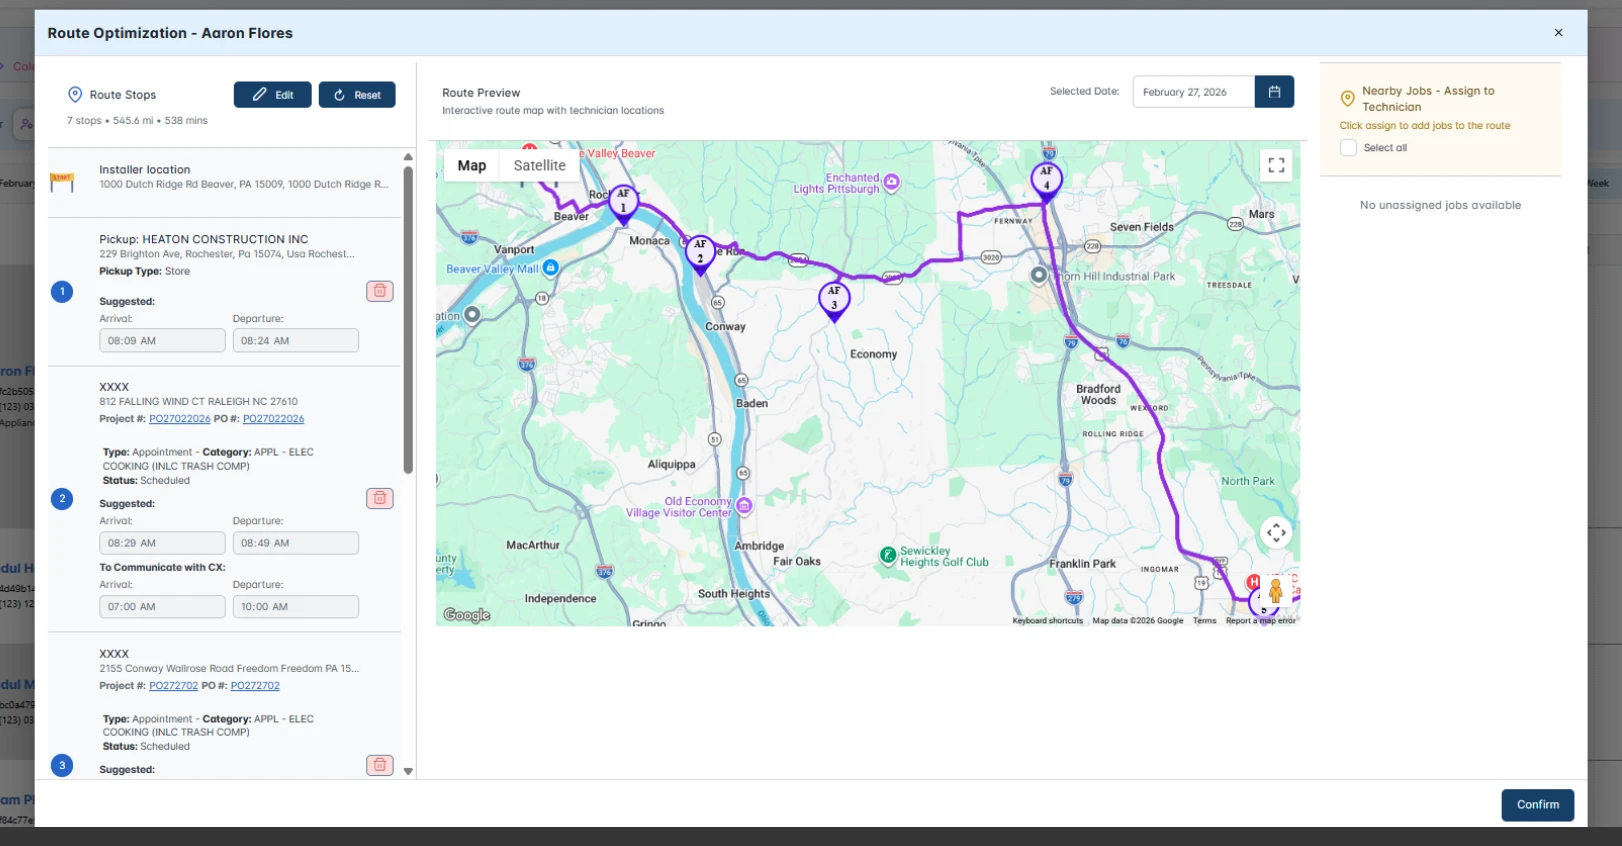The width and height of the screenshot is (1622, 846).
Task: Open project link PO27022026
Action: pos(180,419)
